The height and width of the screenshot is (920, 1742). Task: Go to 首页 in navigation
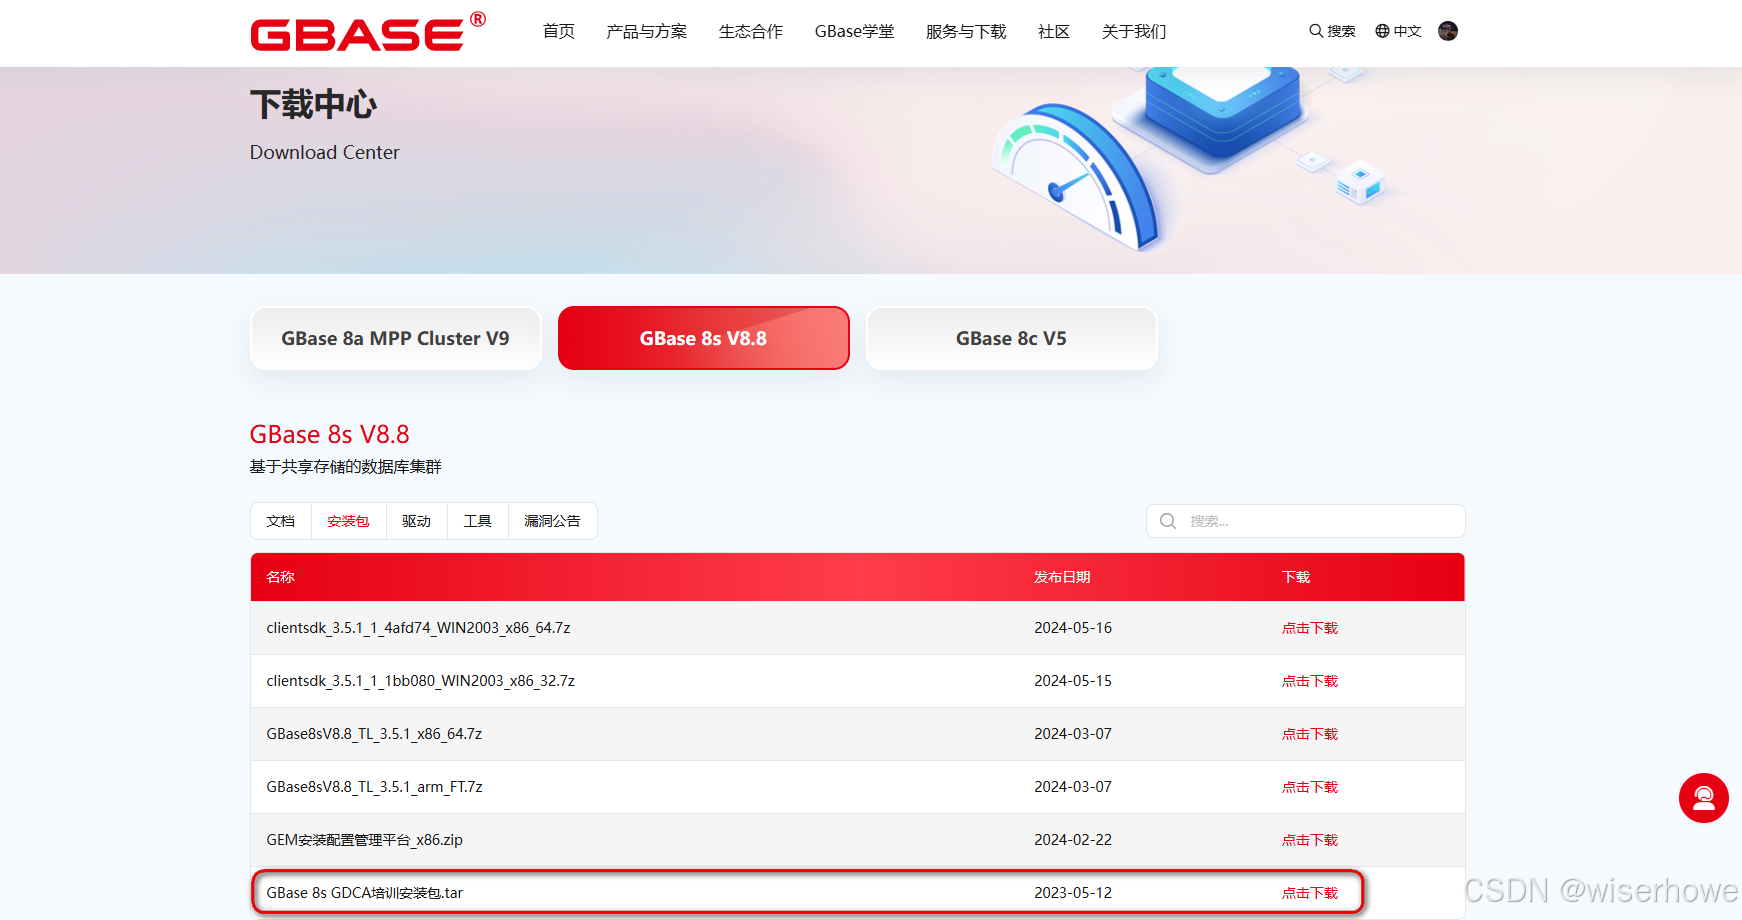point(559,32)
